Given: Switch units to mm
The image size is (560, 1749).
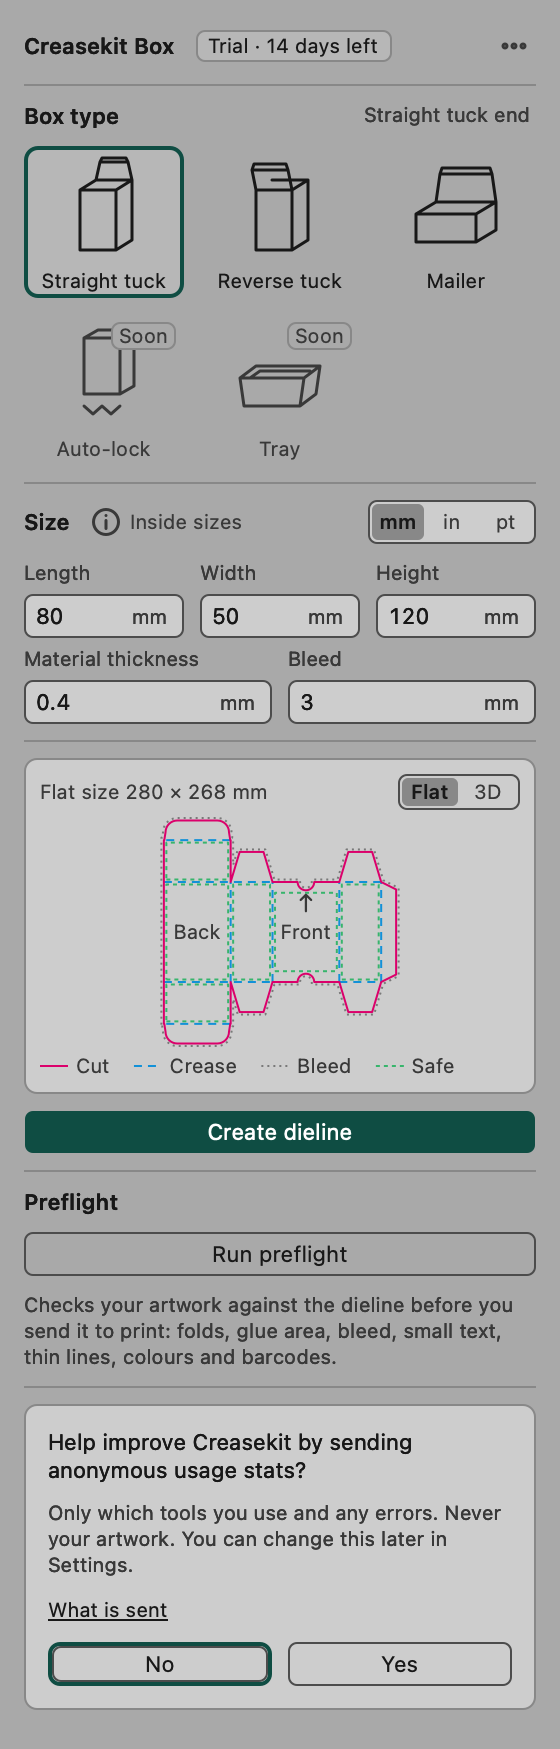Looking at the screenshot, I should point(398,522).
